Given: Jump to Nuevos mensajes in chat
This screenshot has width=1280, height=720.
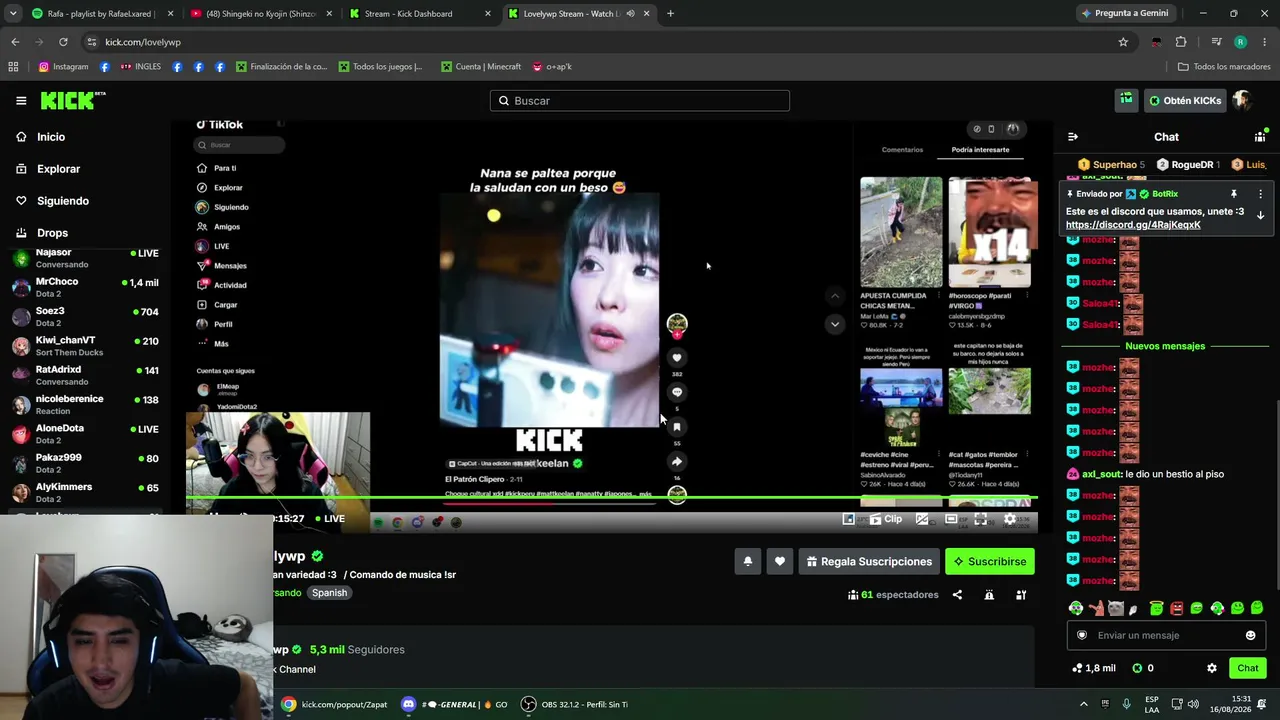Looking at the screenshot, I should tap(1165, 346).
